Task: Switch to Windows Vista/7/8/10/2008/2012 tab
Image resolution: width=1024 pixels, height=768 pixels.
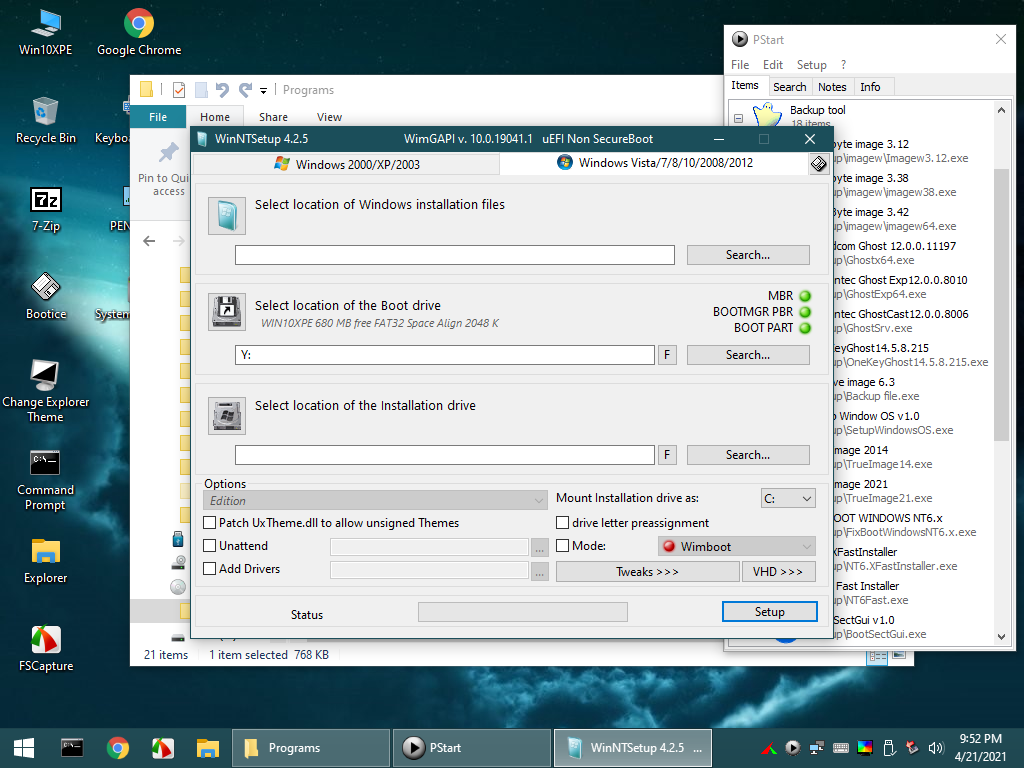Action: [655, 163]
